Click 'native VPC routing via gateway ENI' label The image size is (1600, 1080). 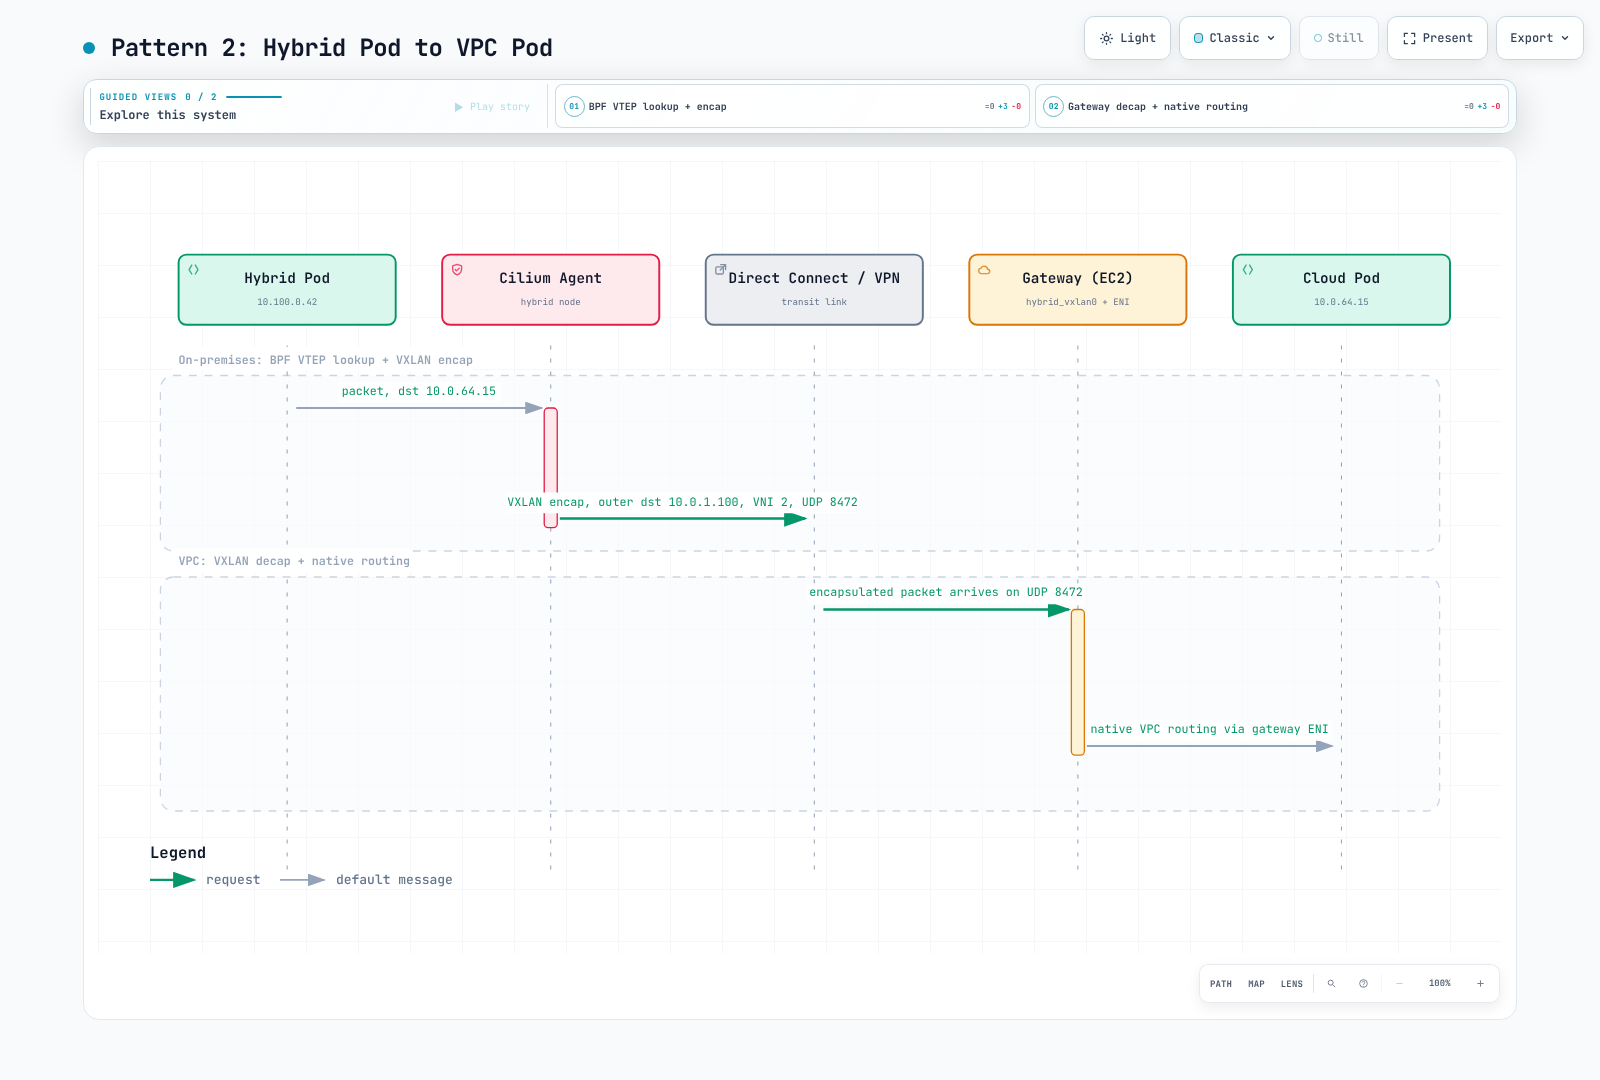[x=1209, y=729]
